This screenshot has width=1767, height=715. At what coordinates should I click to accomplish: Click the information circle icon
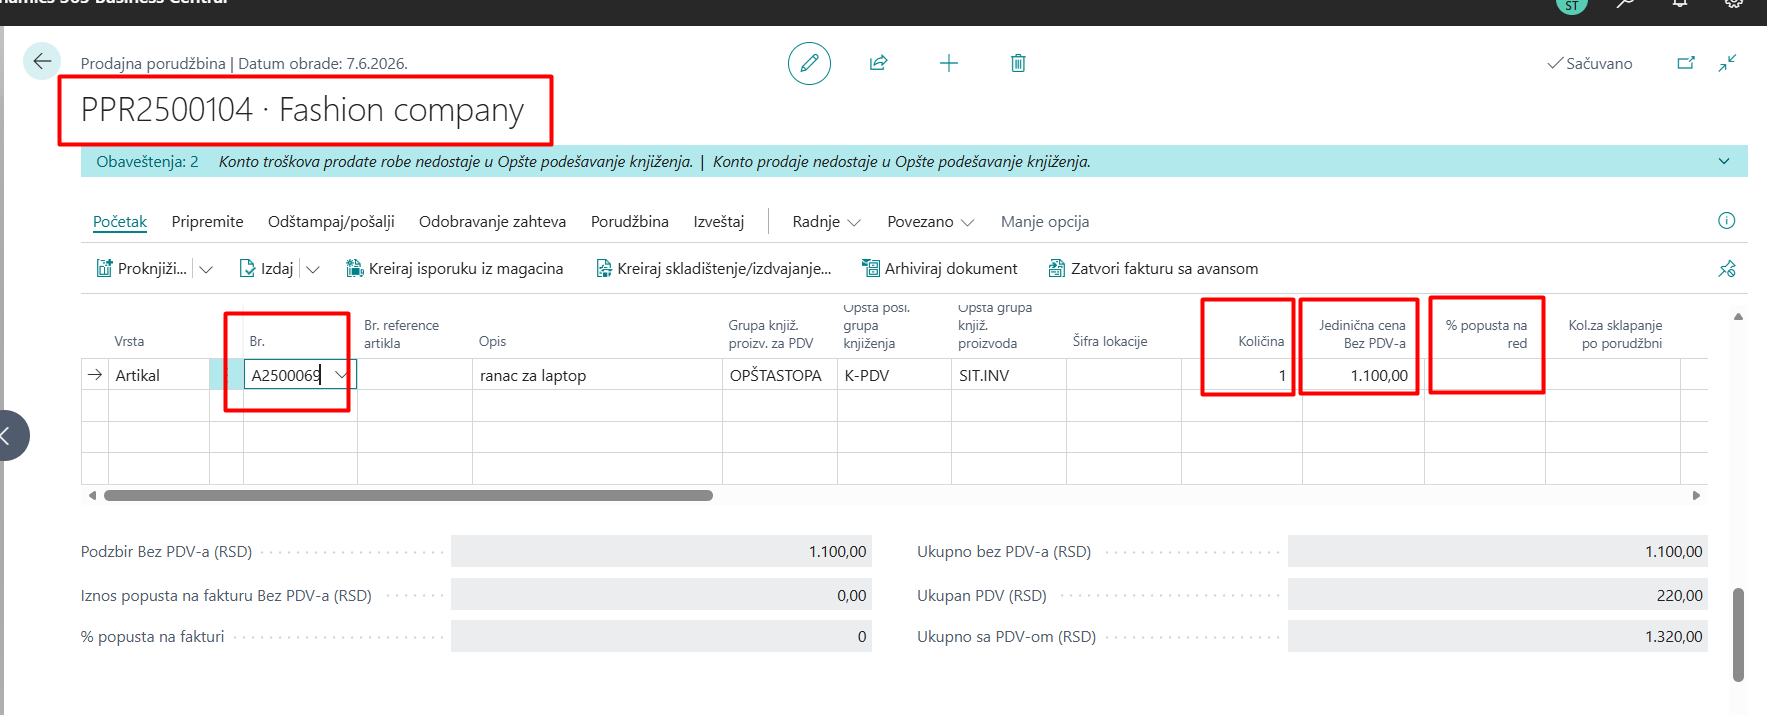coord(1726,221)
